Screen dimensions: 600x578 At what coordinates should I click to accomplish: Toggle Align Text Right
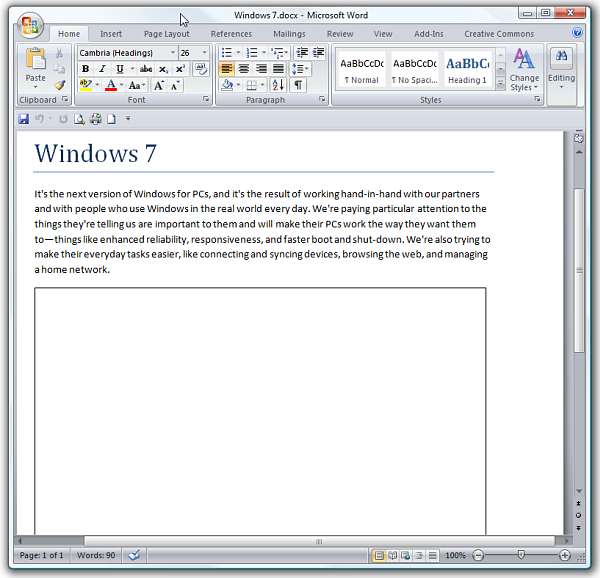click(261, 69)
